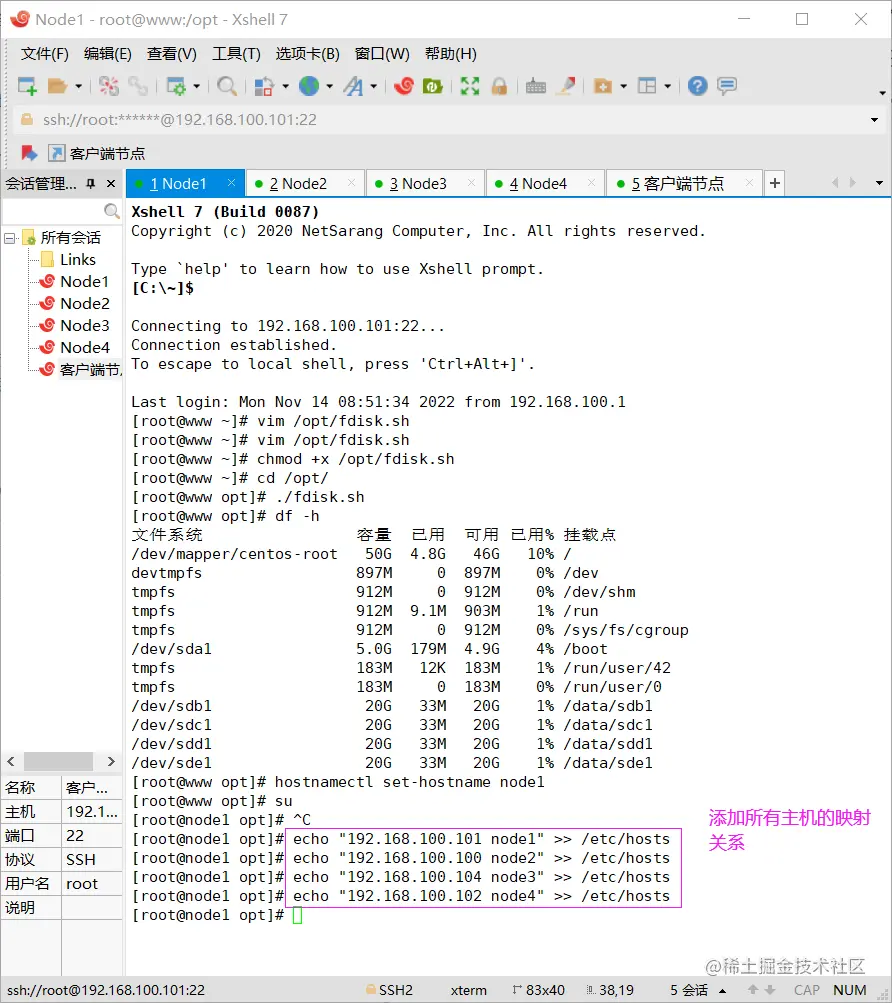Screen dimensions: 892x1003
Task: Switch to the 2 Node2 tab
Action: tap(306, 184)
